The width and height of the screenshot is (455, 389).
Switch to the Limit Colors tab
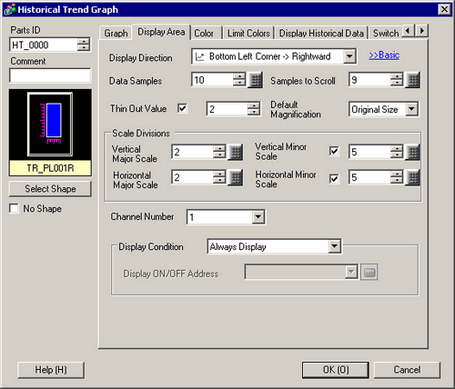[x=249, y=33]
